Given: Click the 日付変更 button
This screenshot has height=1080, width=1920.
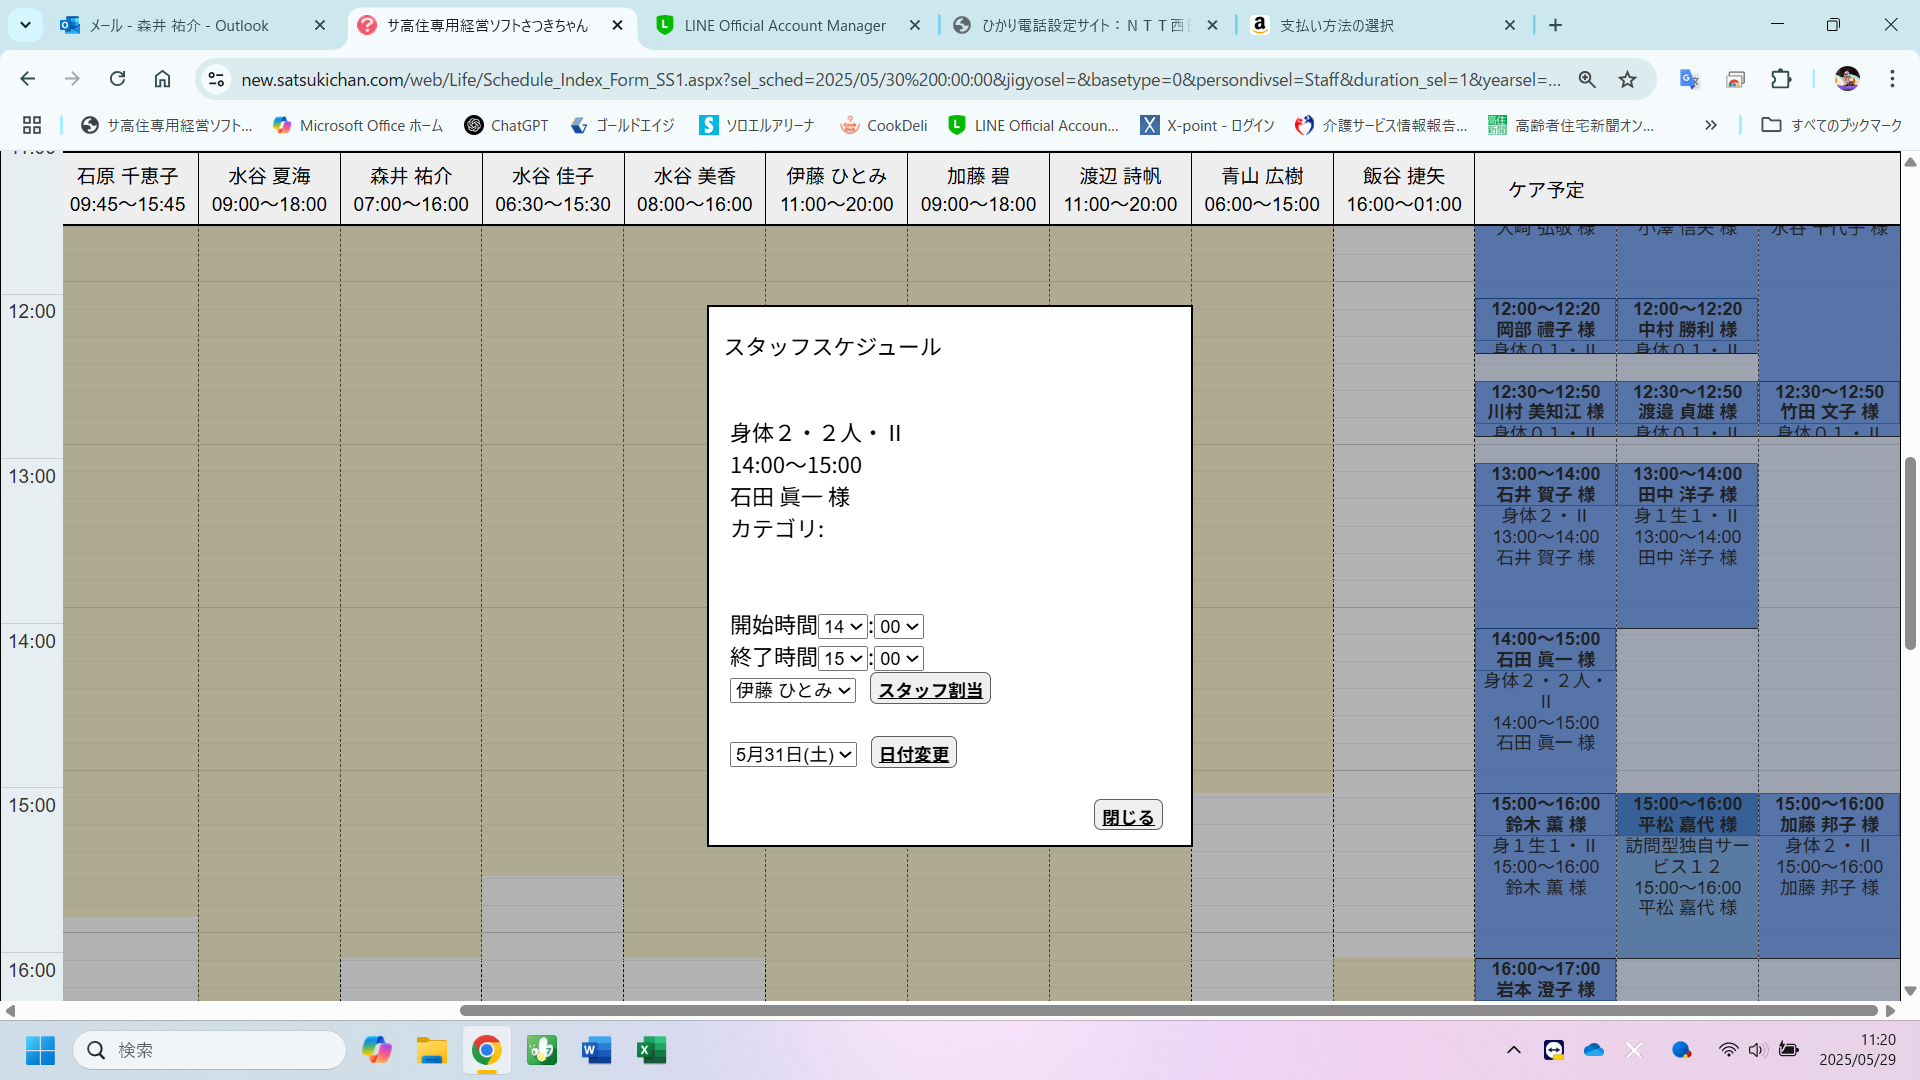Looking at the screenshot, I should pos(913,754).
